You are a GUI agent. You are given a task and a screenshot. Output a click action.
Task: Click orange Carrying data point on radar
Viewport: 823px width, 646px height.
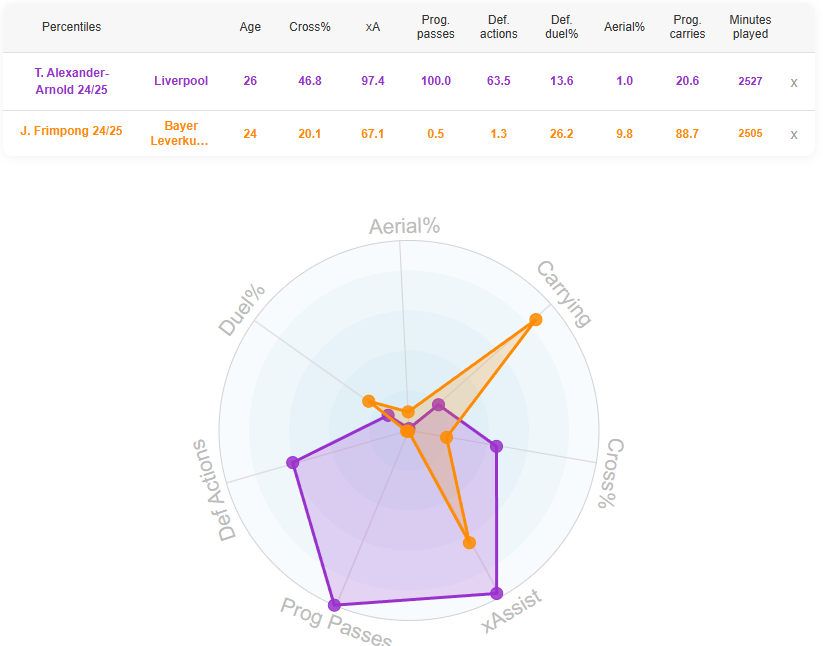pos(536,320)
